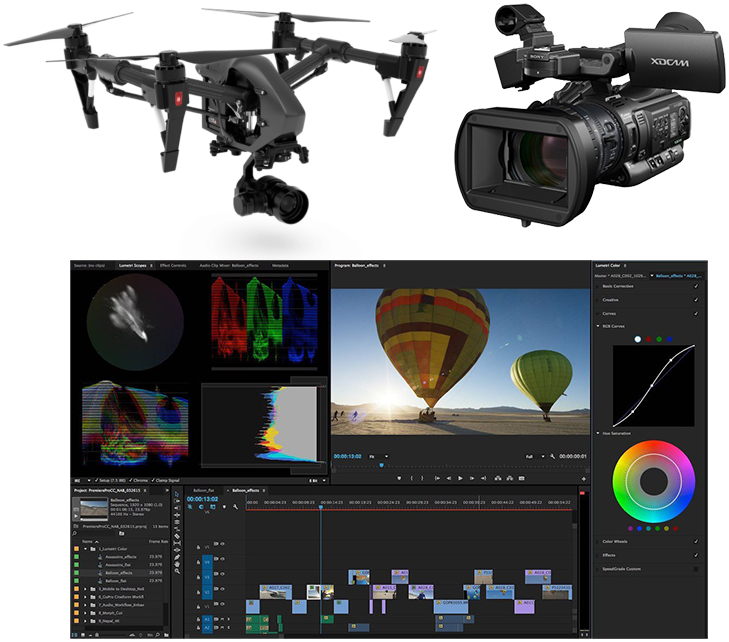Collapse RGB Curves disclosure triangle

tap(598, 326)
